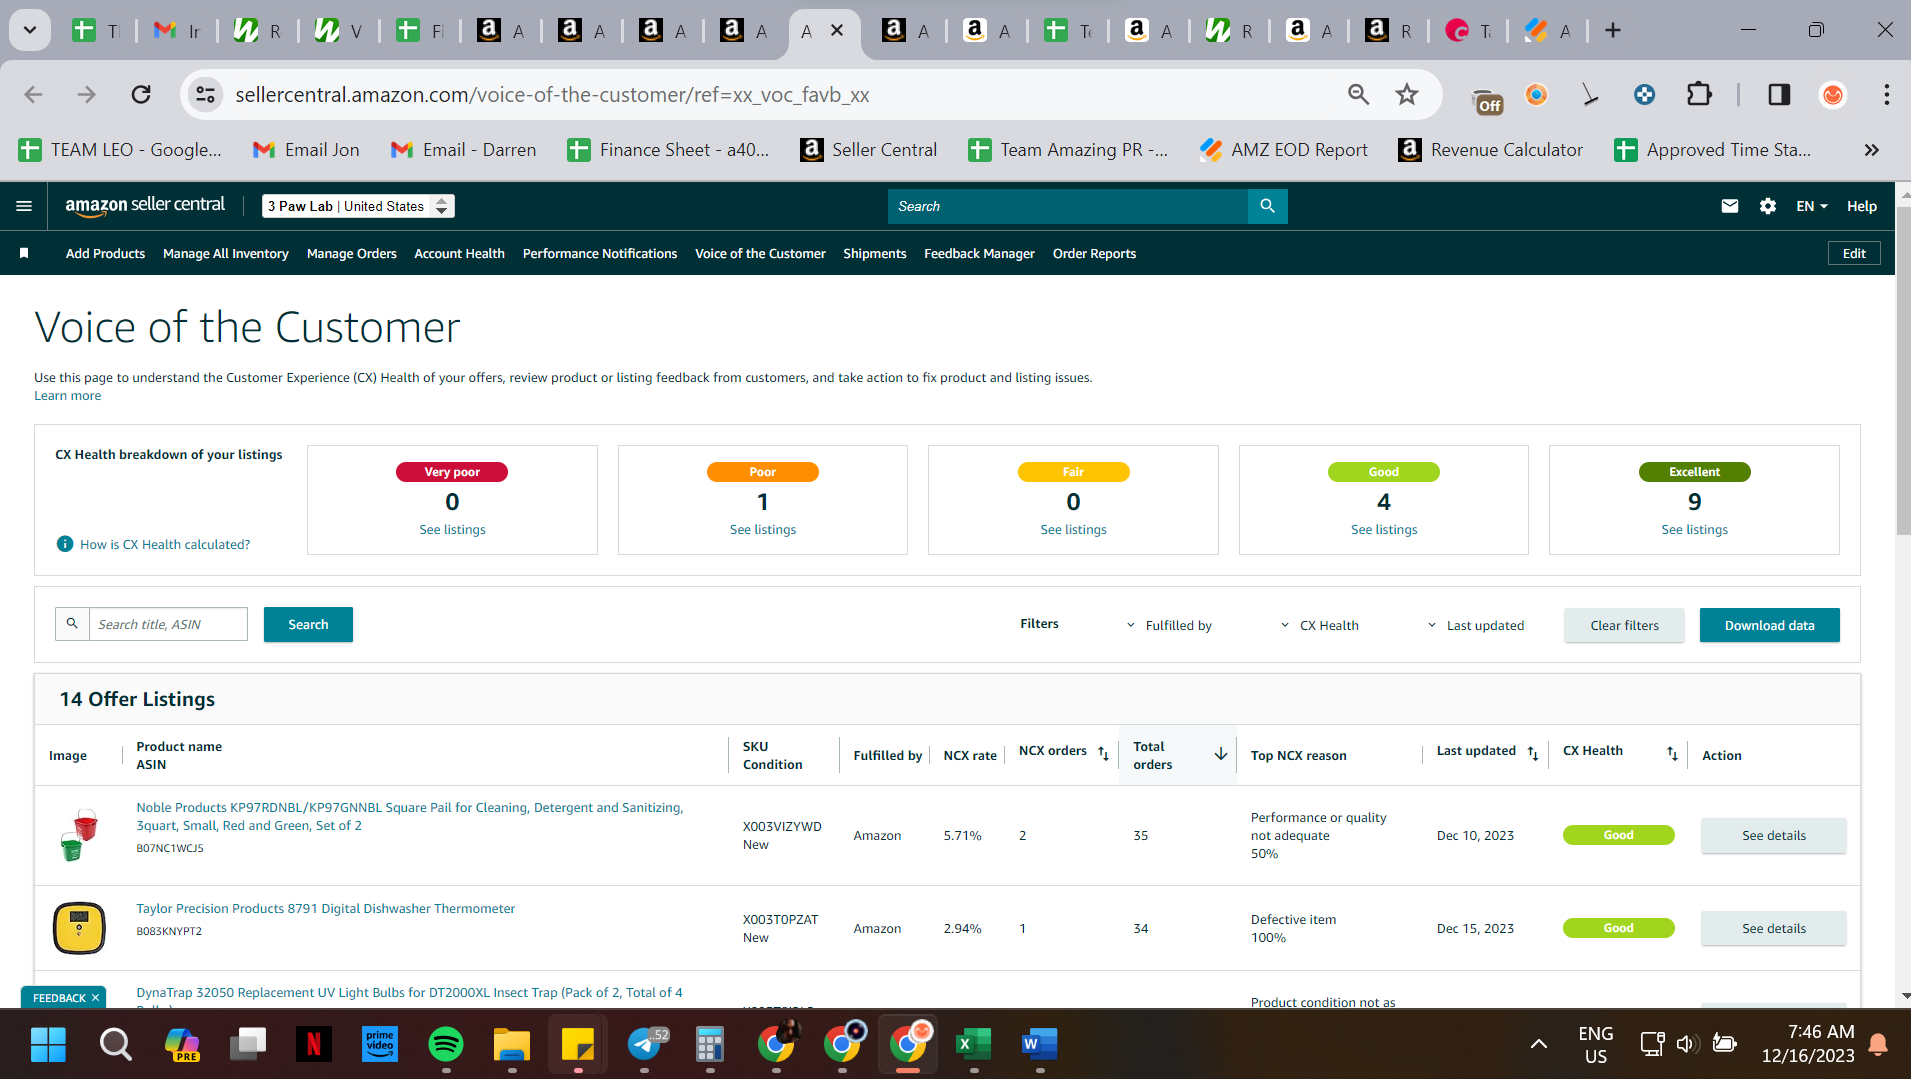The height and width of the screenshot is (1079, 1911).
Task: Bookmark this page with the star icon
Action: pos(1407,94)
